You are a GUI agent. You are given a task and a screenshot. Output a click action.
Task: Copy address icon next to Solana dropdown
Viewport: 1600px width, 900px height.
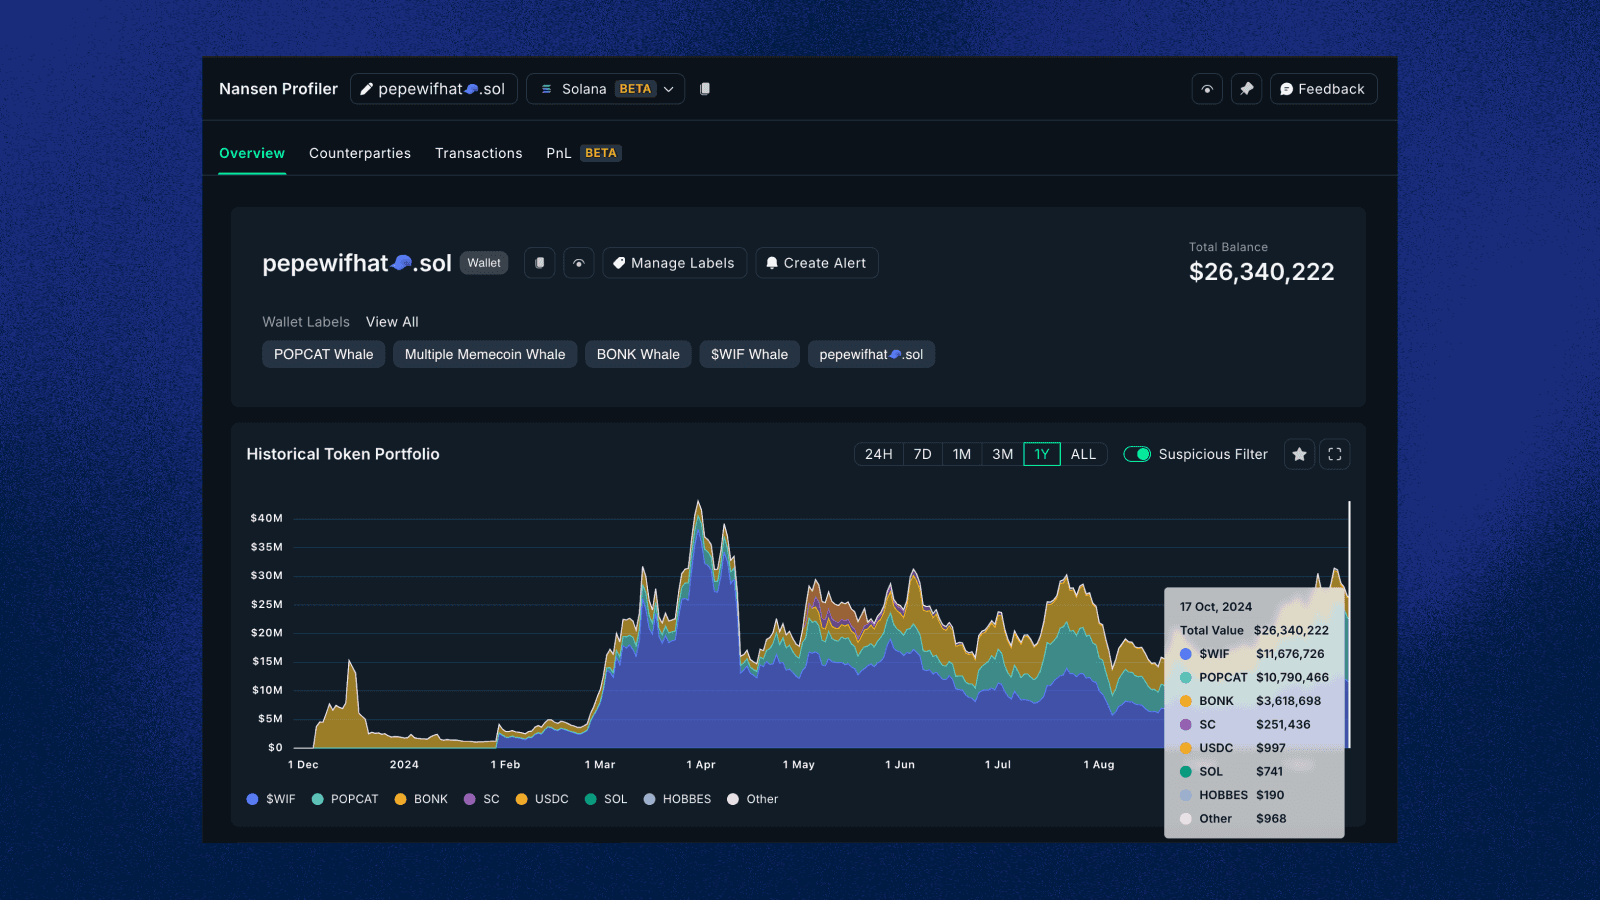[x=705, y=89]
